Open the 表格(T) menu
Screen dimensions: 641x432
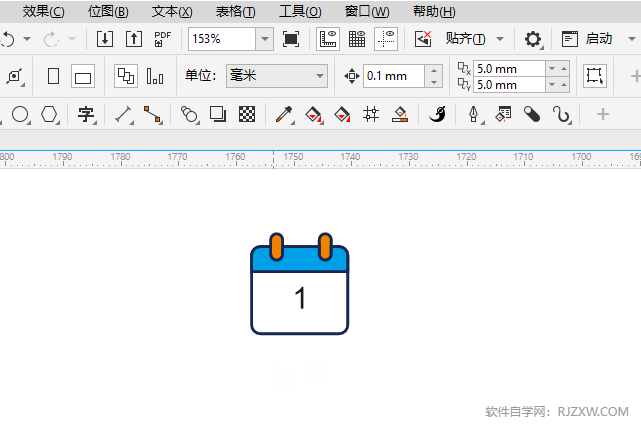[235, 11]
